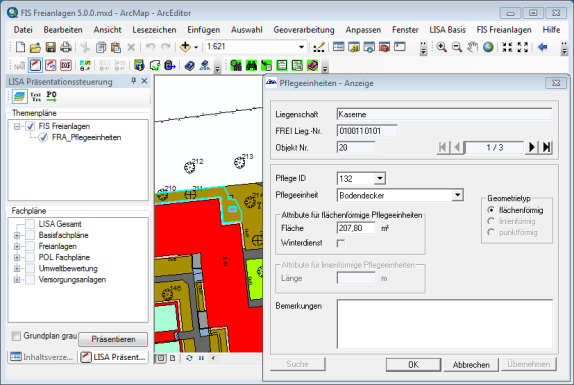Open the Pflege ID dropdown

[380, 179]
